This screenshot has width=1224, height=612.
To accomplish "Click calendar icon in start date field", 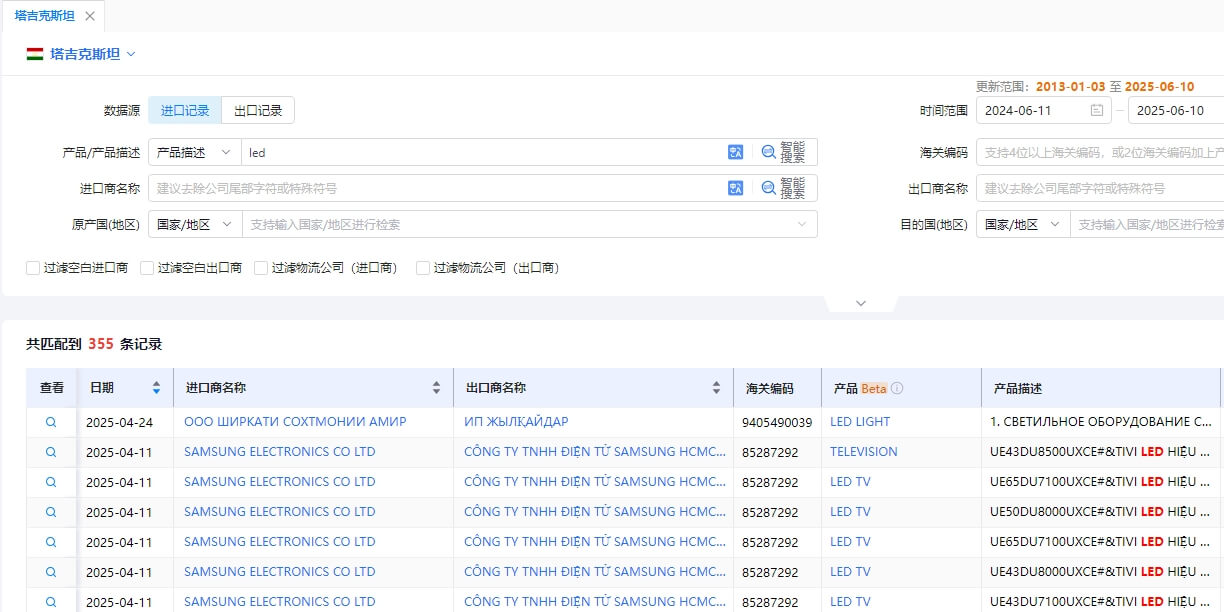I will (1097, 111).
